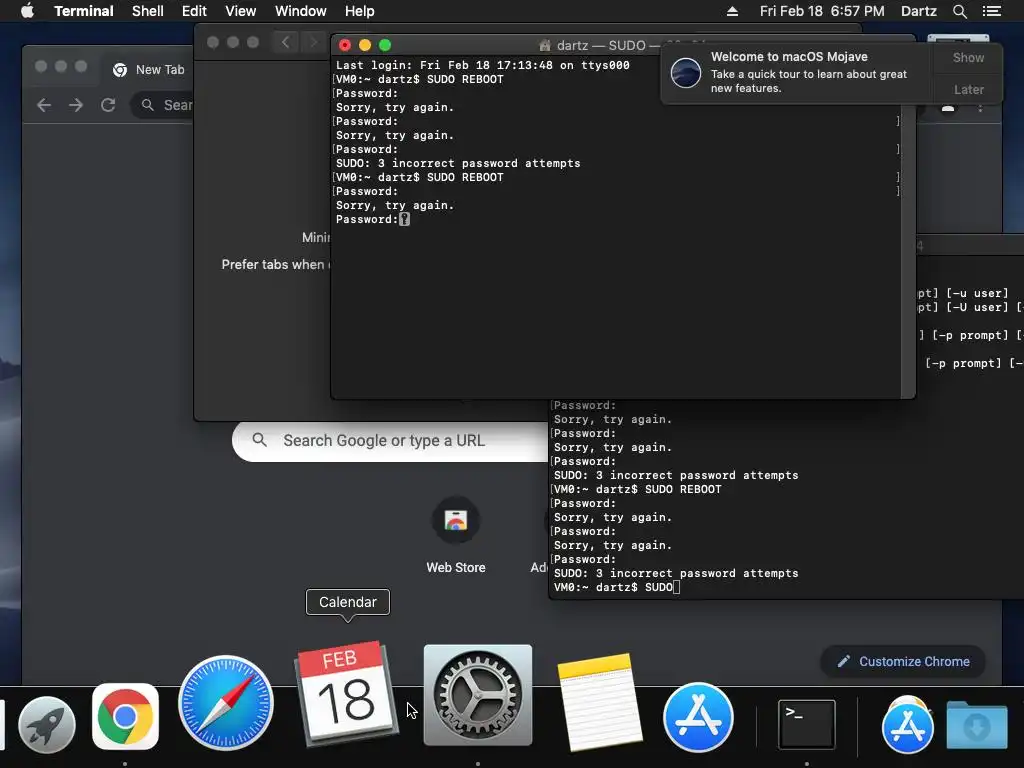Click the Mojave icon in the notification
Screen dimensions: 1024x768
tap(686, 72)
